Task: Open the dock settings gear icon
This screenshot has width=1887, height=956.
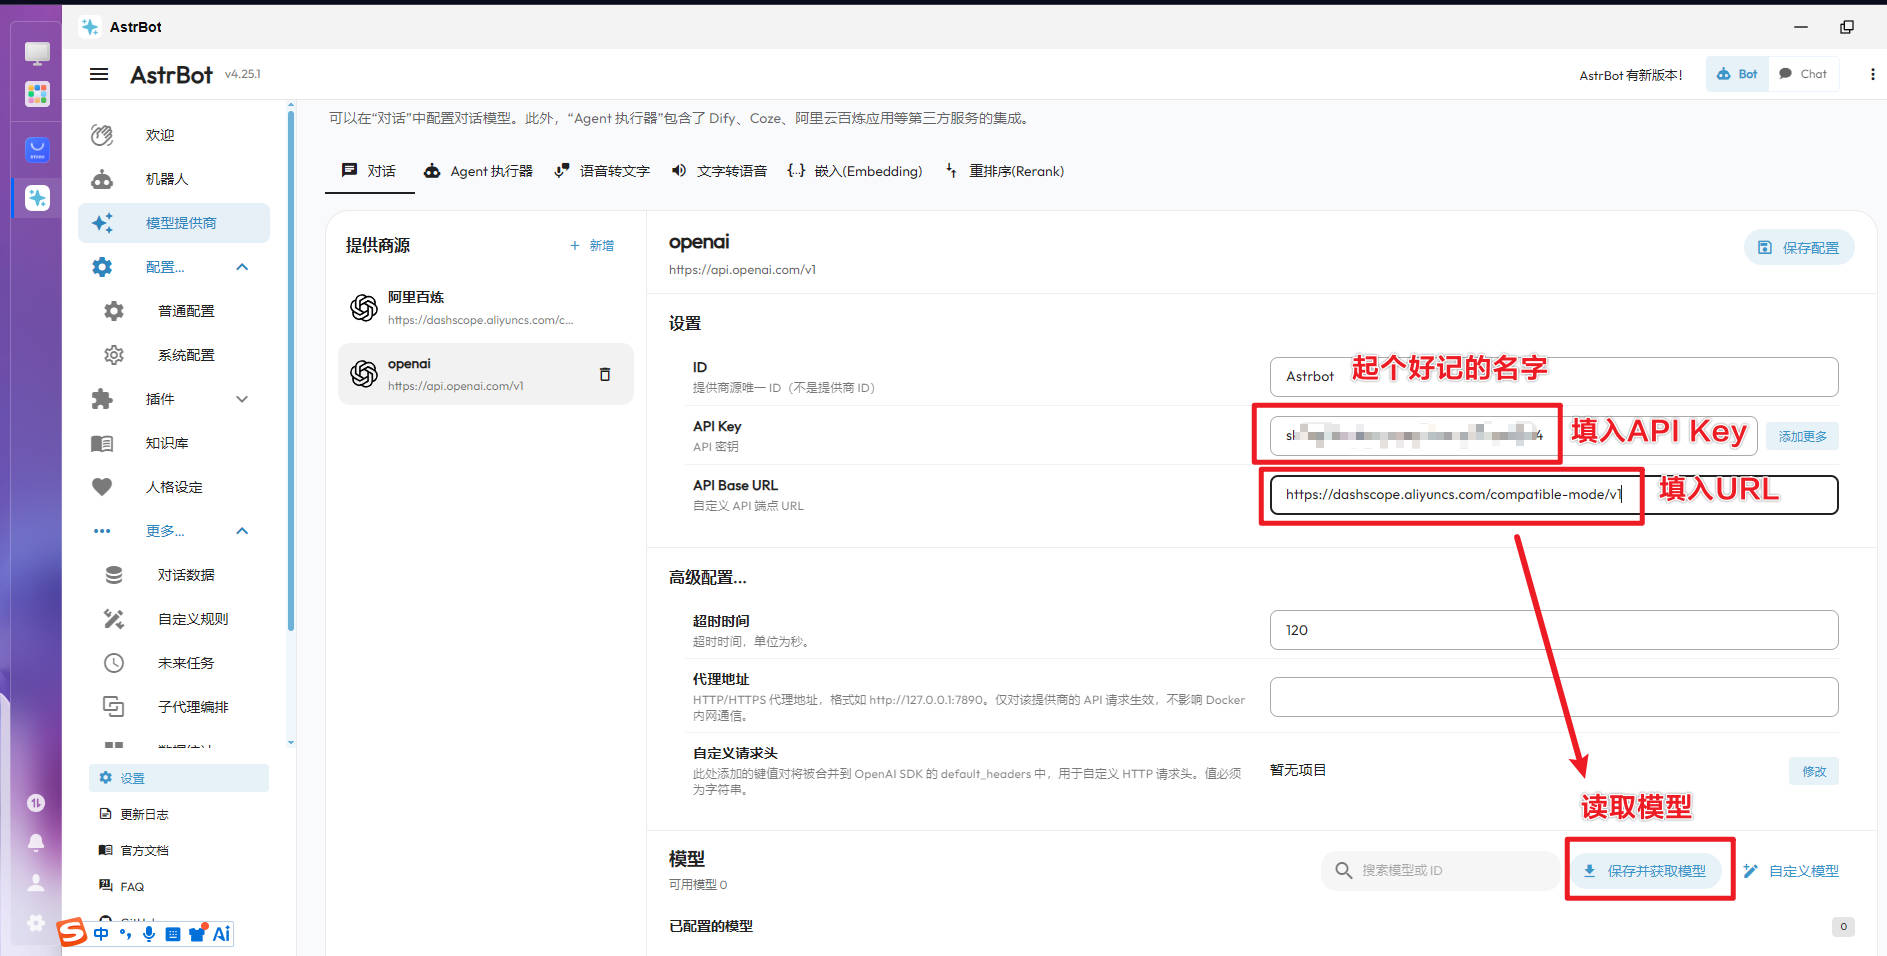Action: (36, 923)
